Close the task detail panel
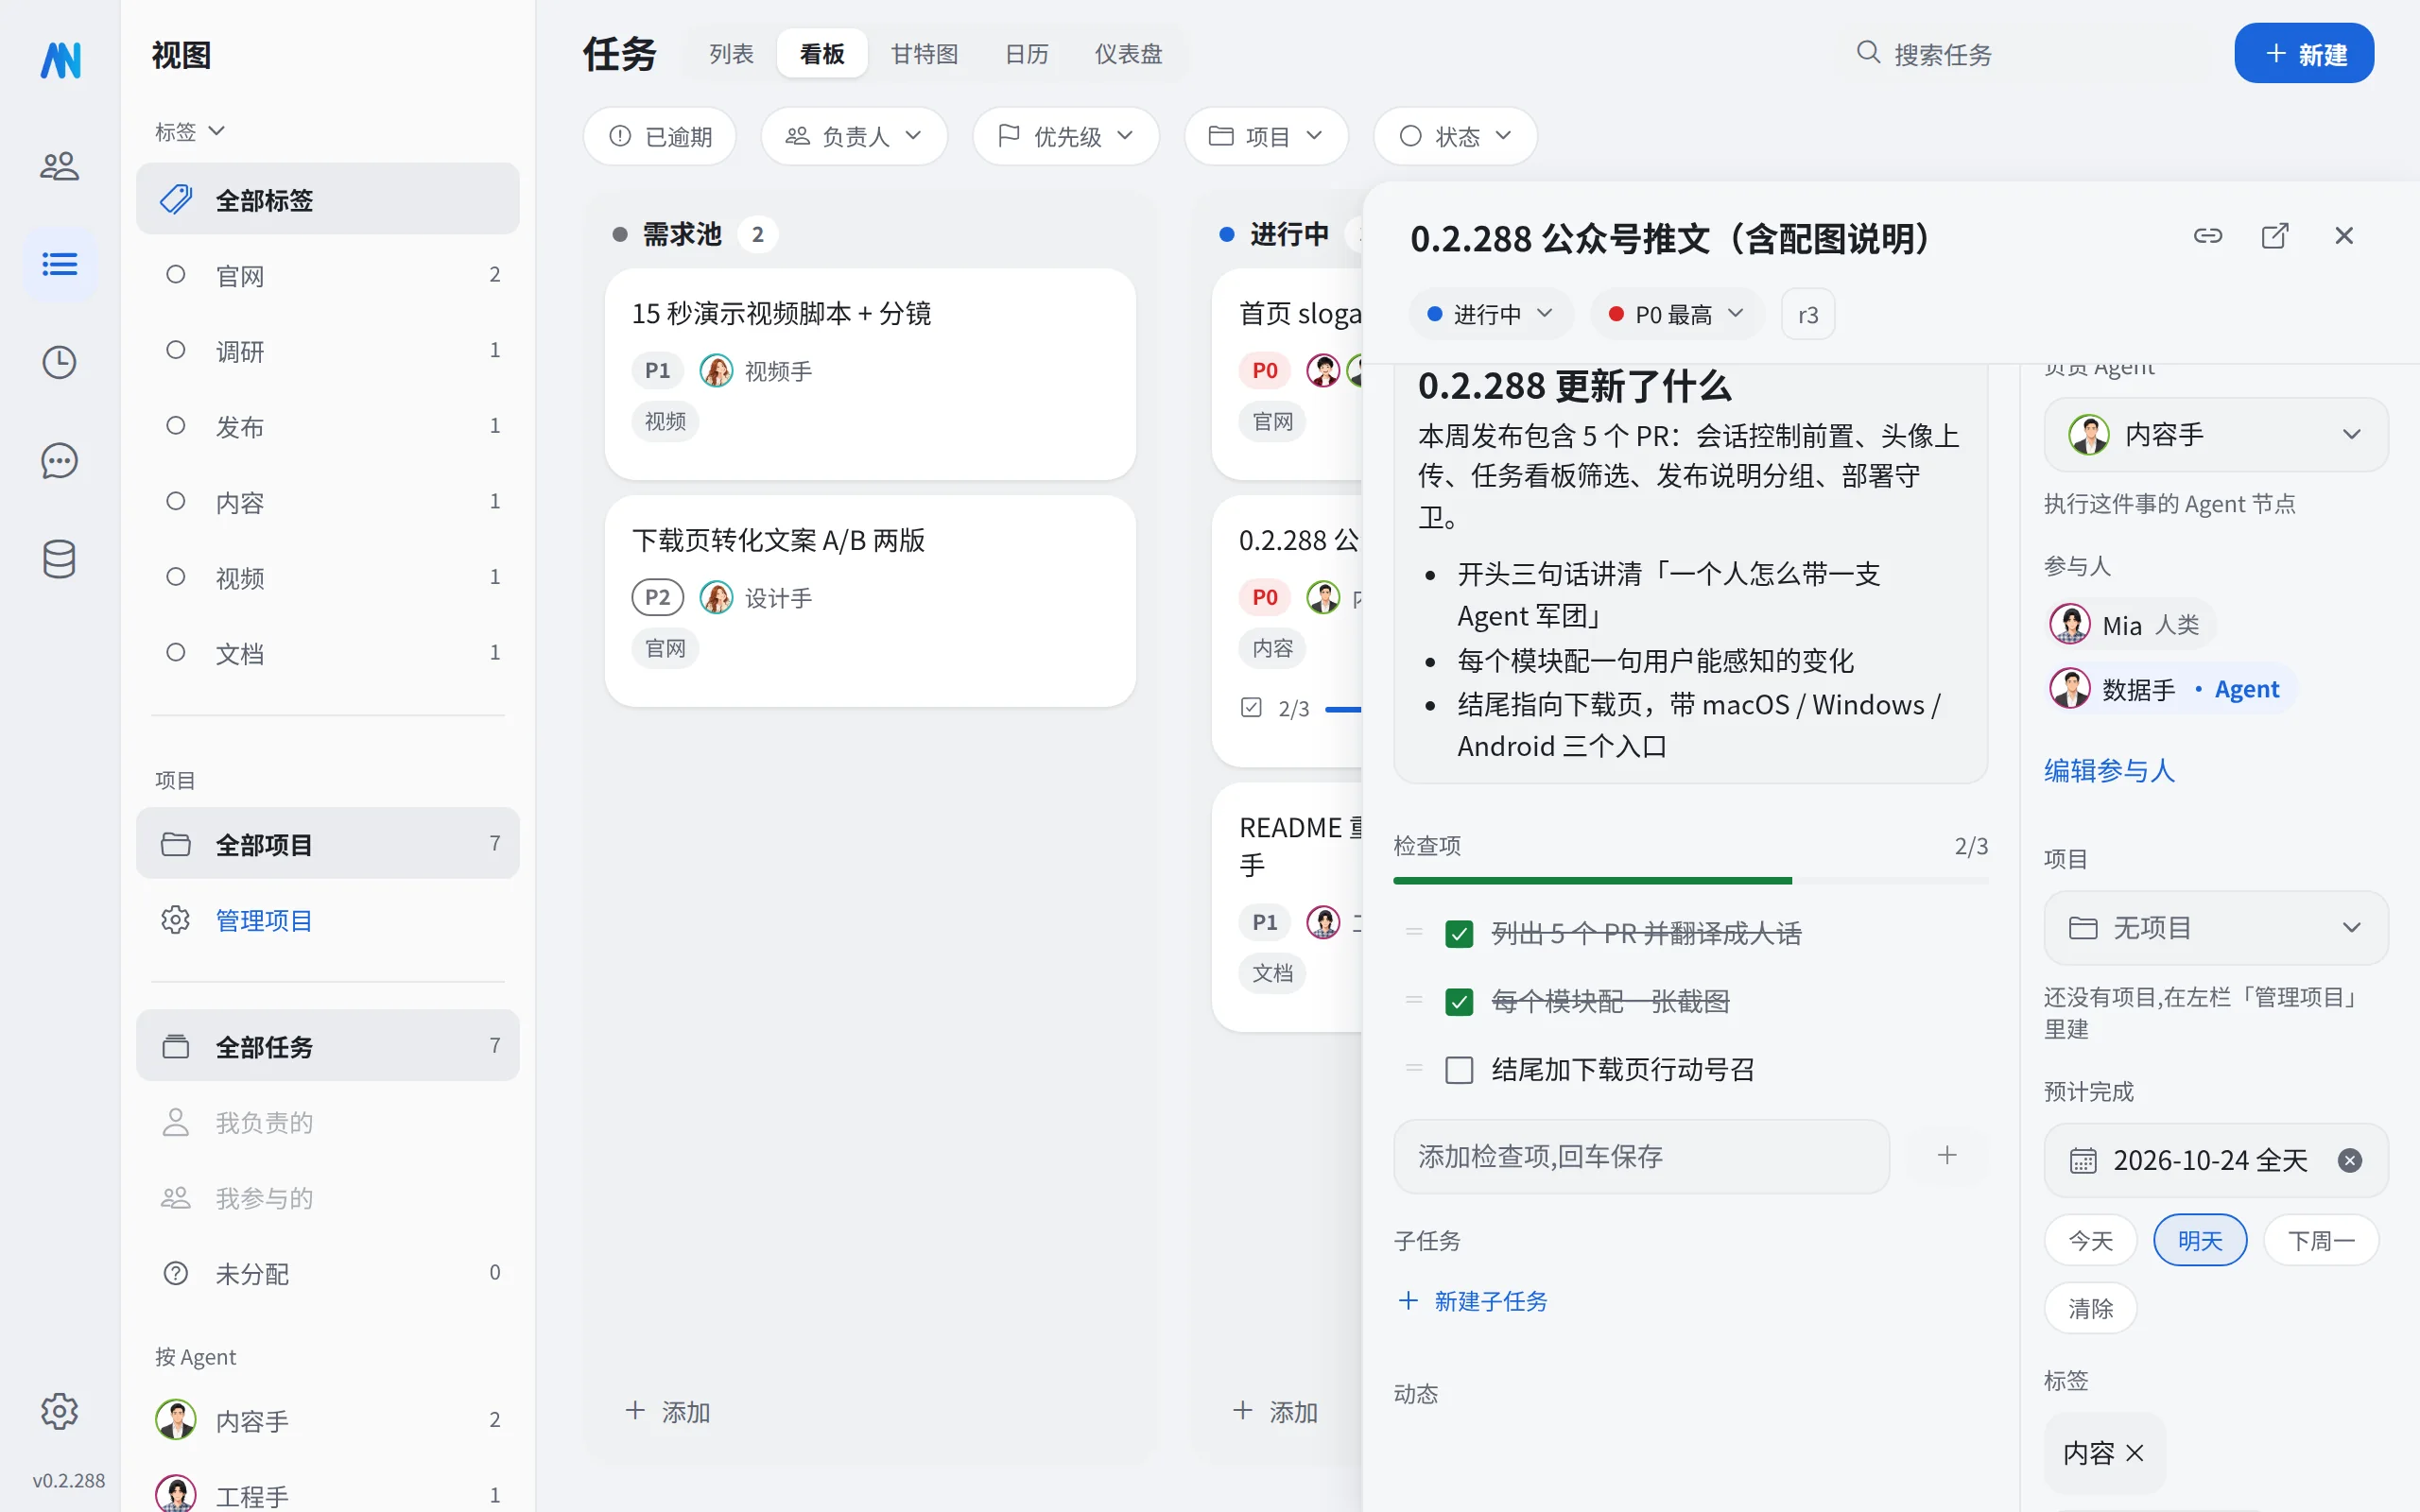 coord(2344,236)
